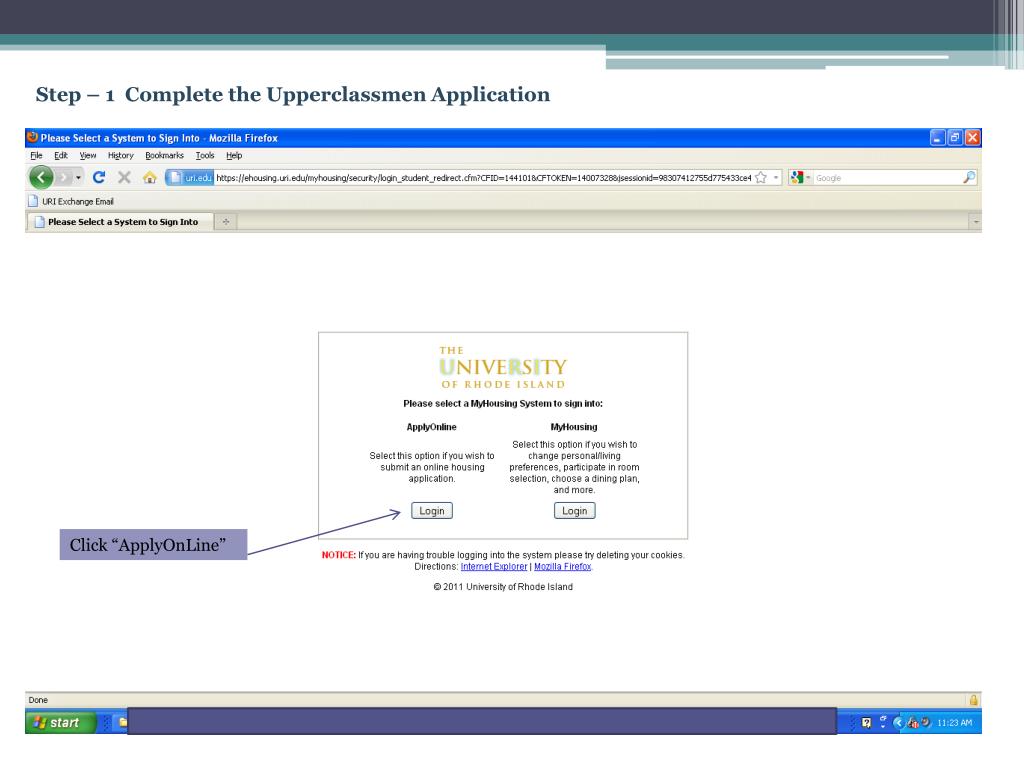The width and height of the screenshot is (1024, 768).
Task: Open the Help menu
Action: tap(234, 155)
